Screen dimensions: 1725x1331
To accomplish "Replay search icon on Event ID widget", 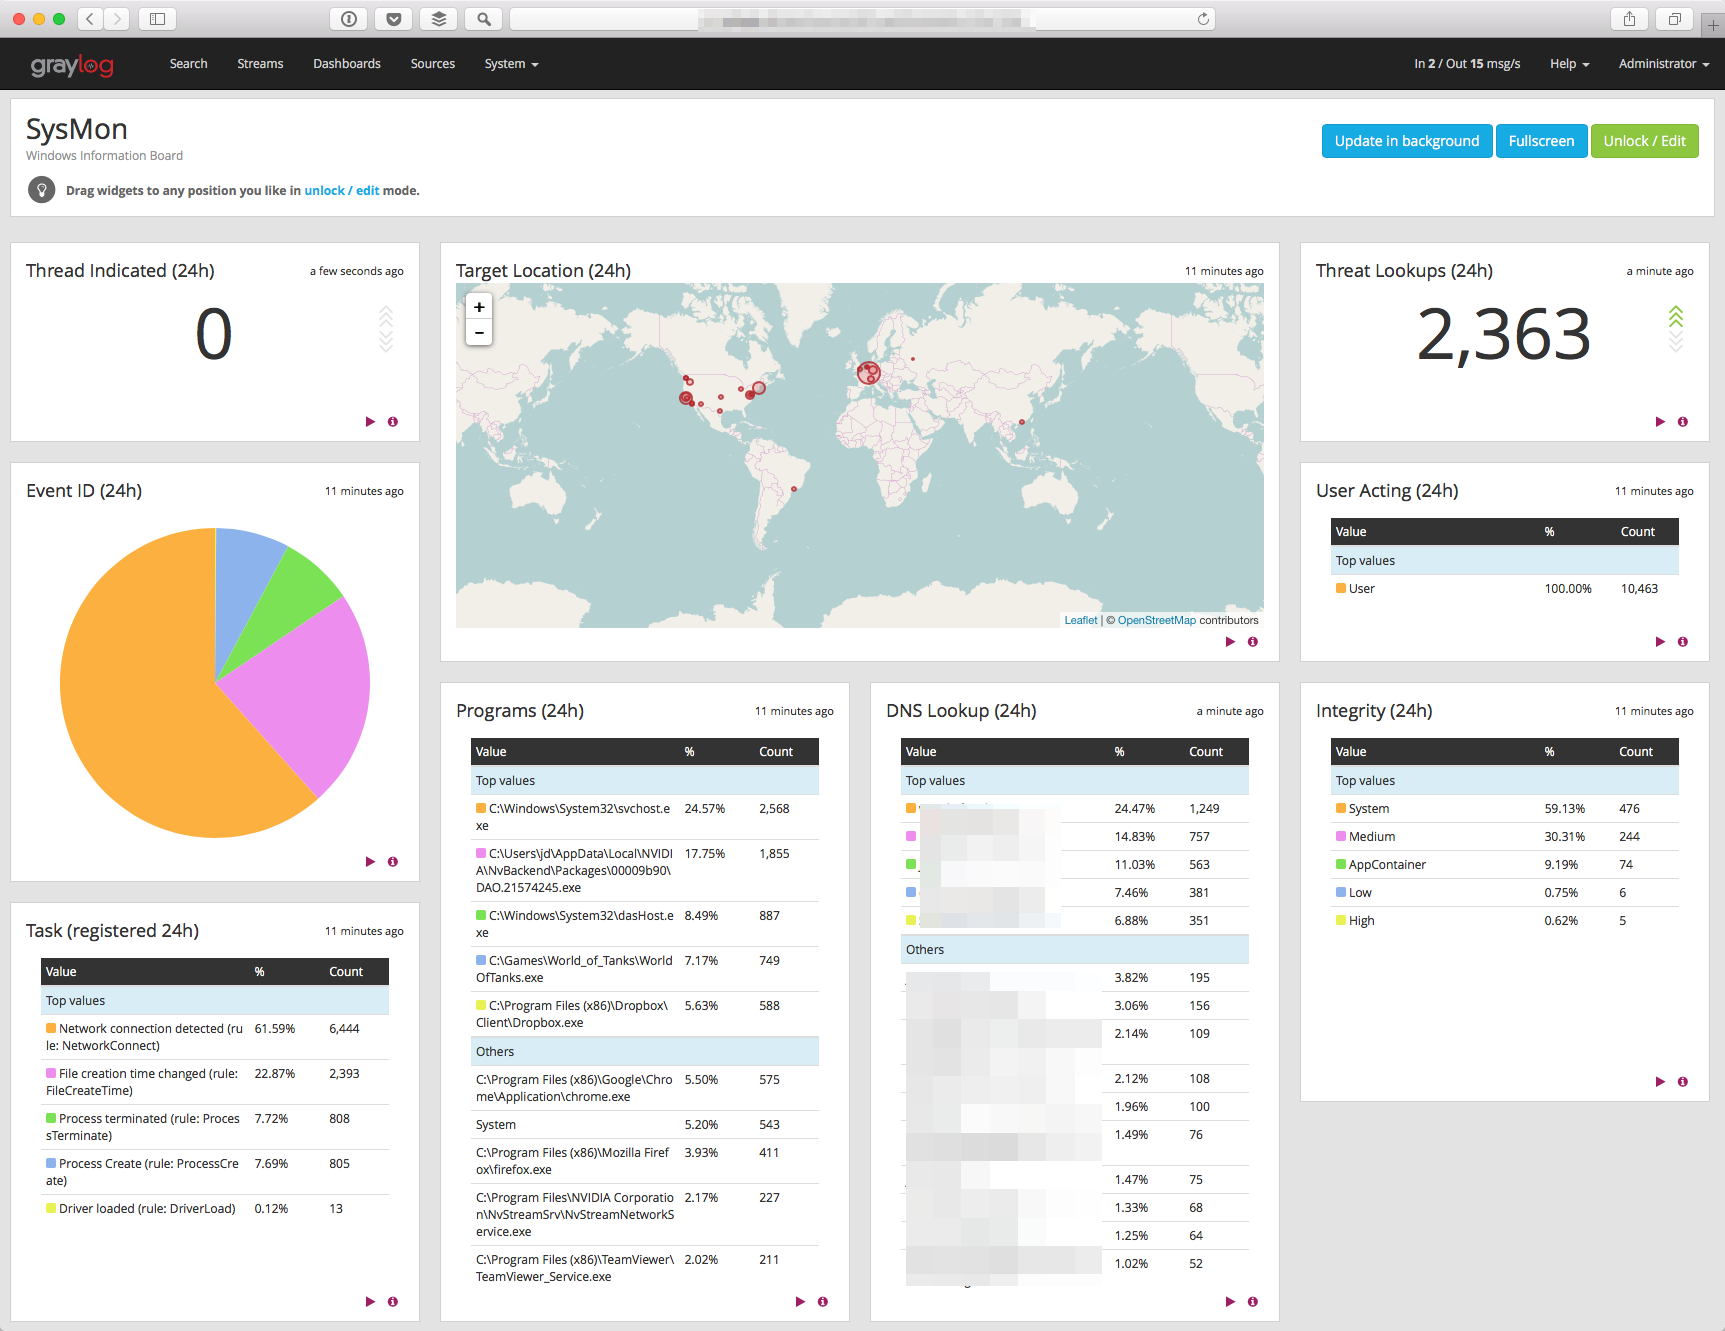I will coord(370,862).
